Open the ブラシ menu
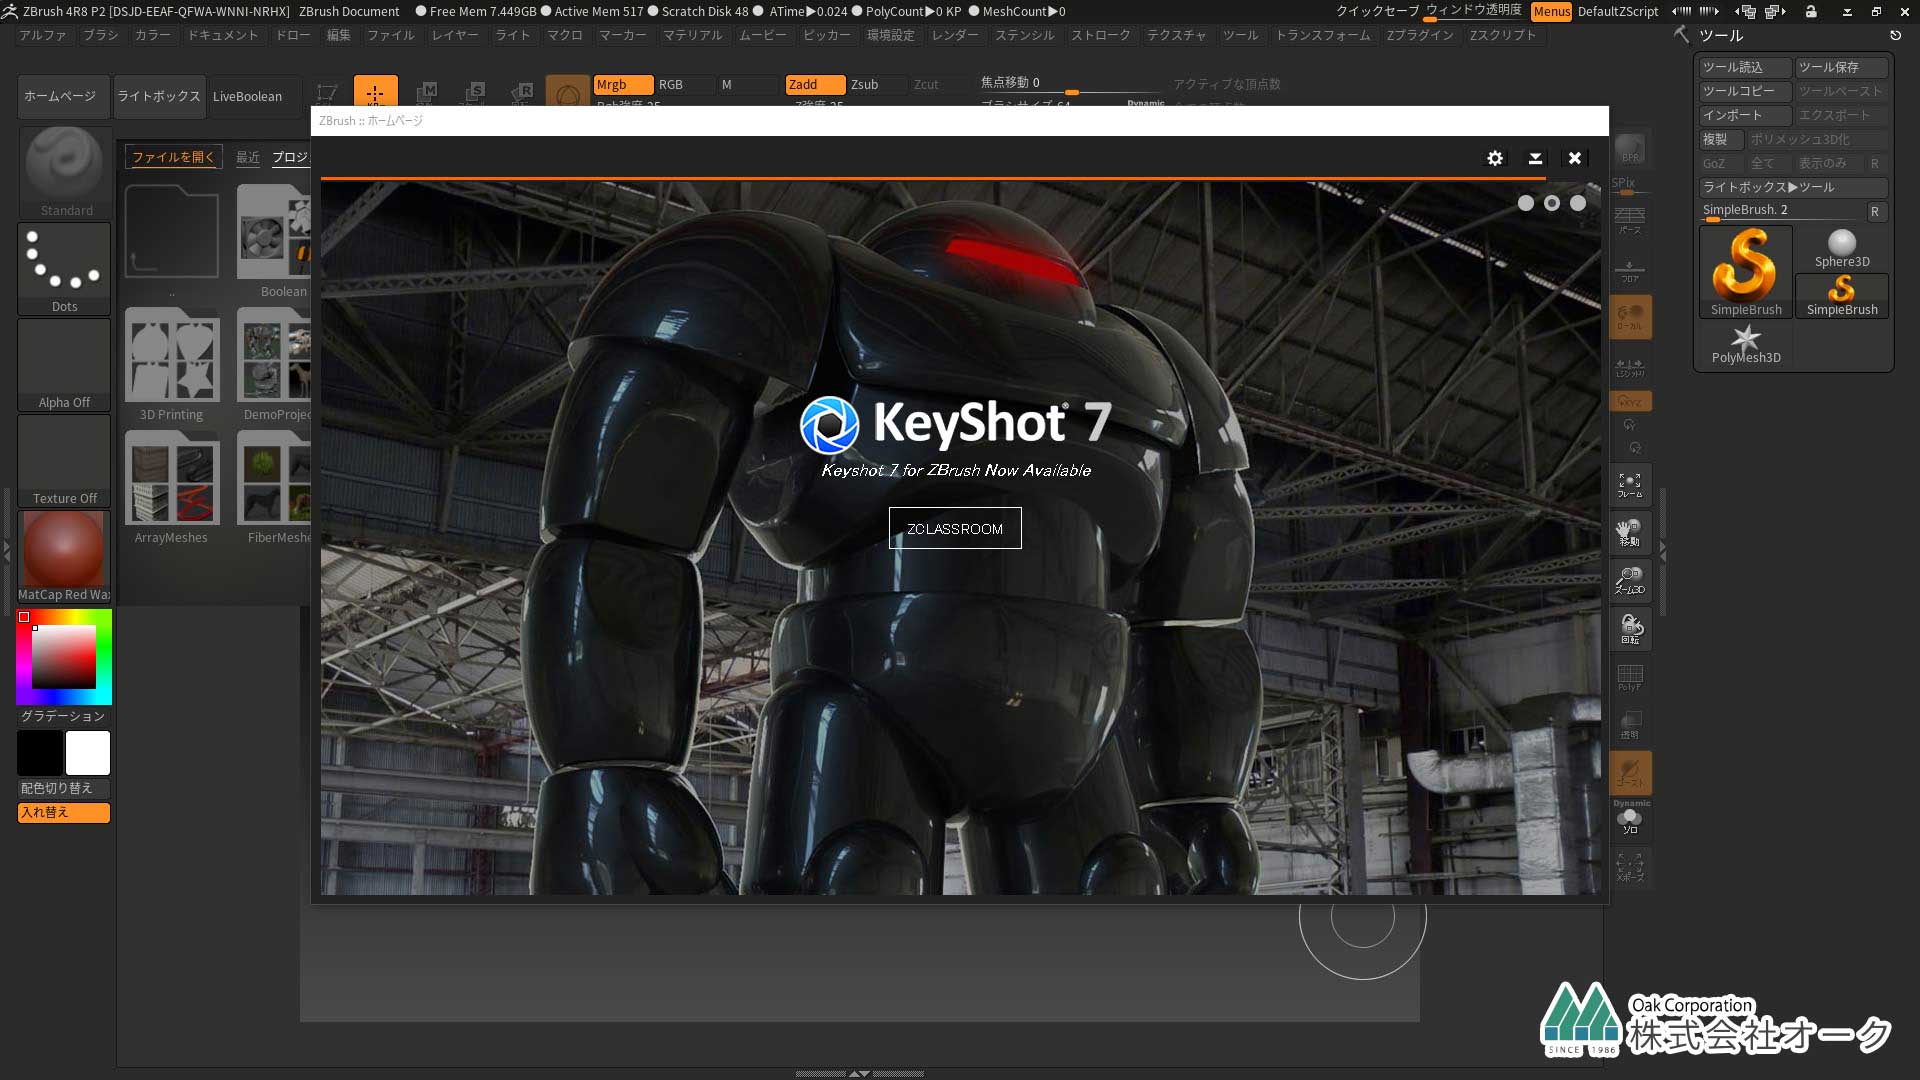This screenshot has width=1920, height=1080. (x=100, y=35)
